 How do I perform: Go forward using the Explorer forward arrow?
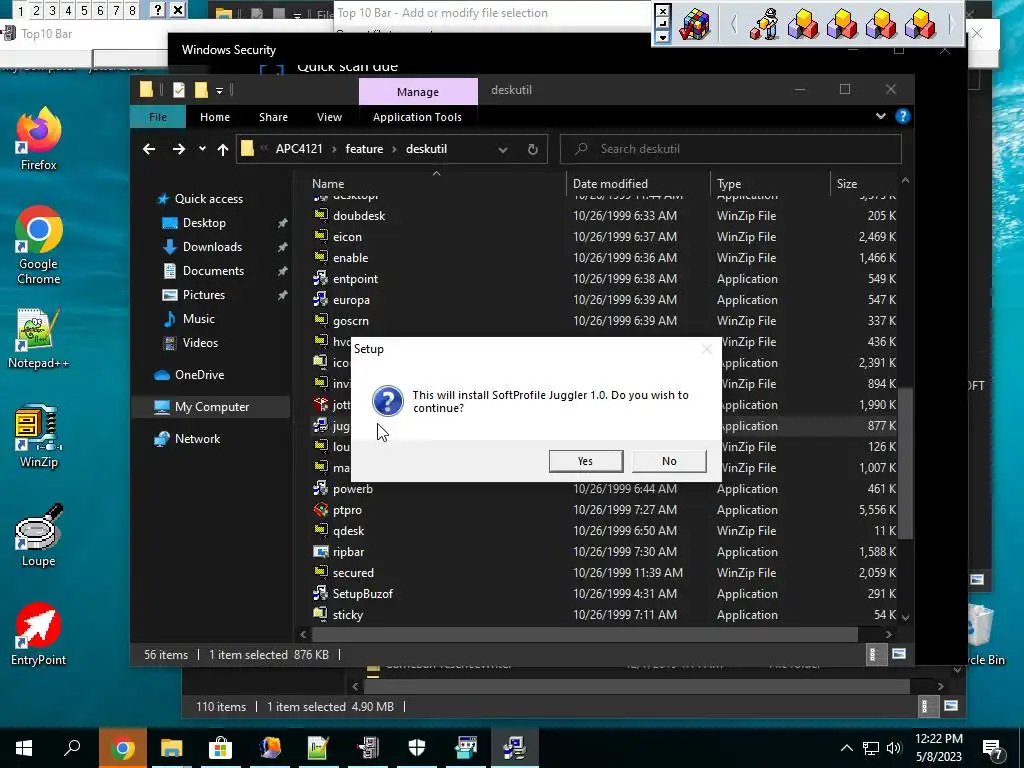click(178, 150)
